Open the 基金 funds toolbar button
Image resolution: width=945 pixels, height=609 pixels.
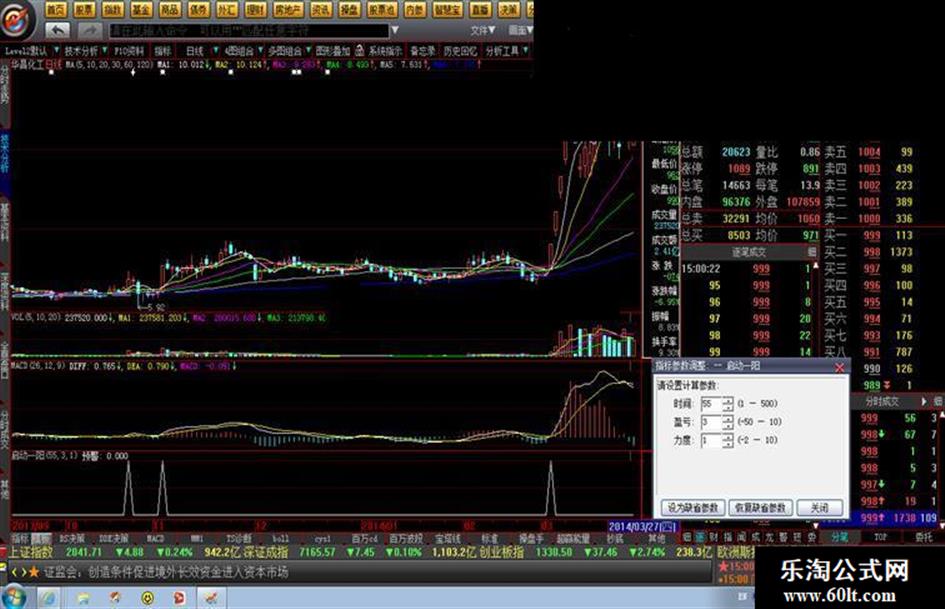point(141,9)
